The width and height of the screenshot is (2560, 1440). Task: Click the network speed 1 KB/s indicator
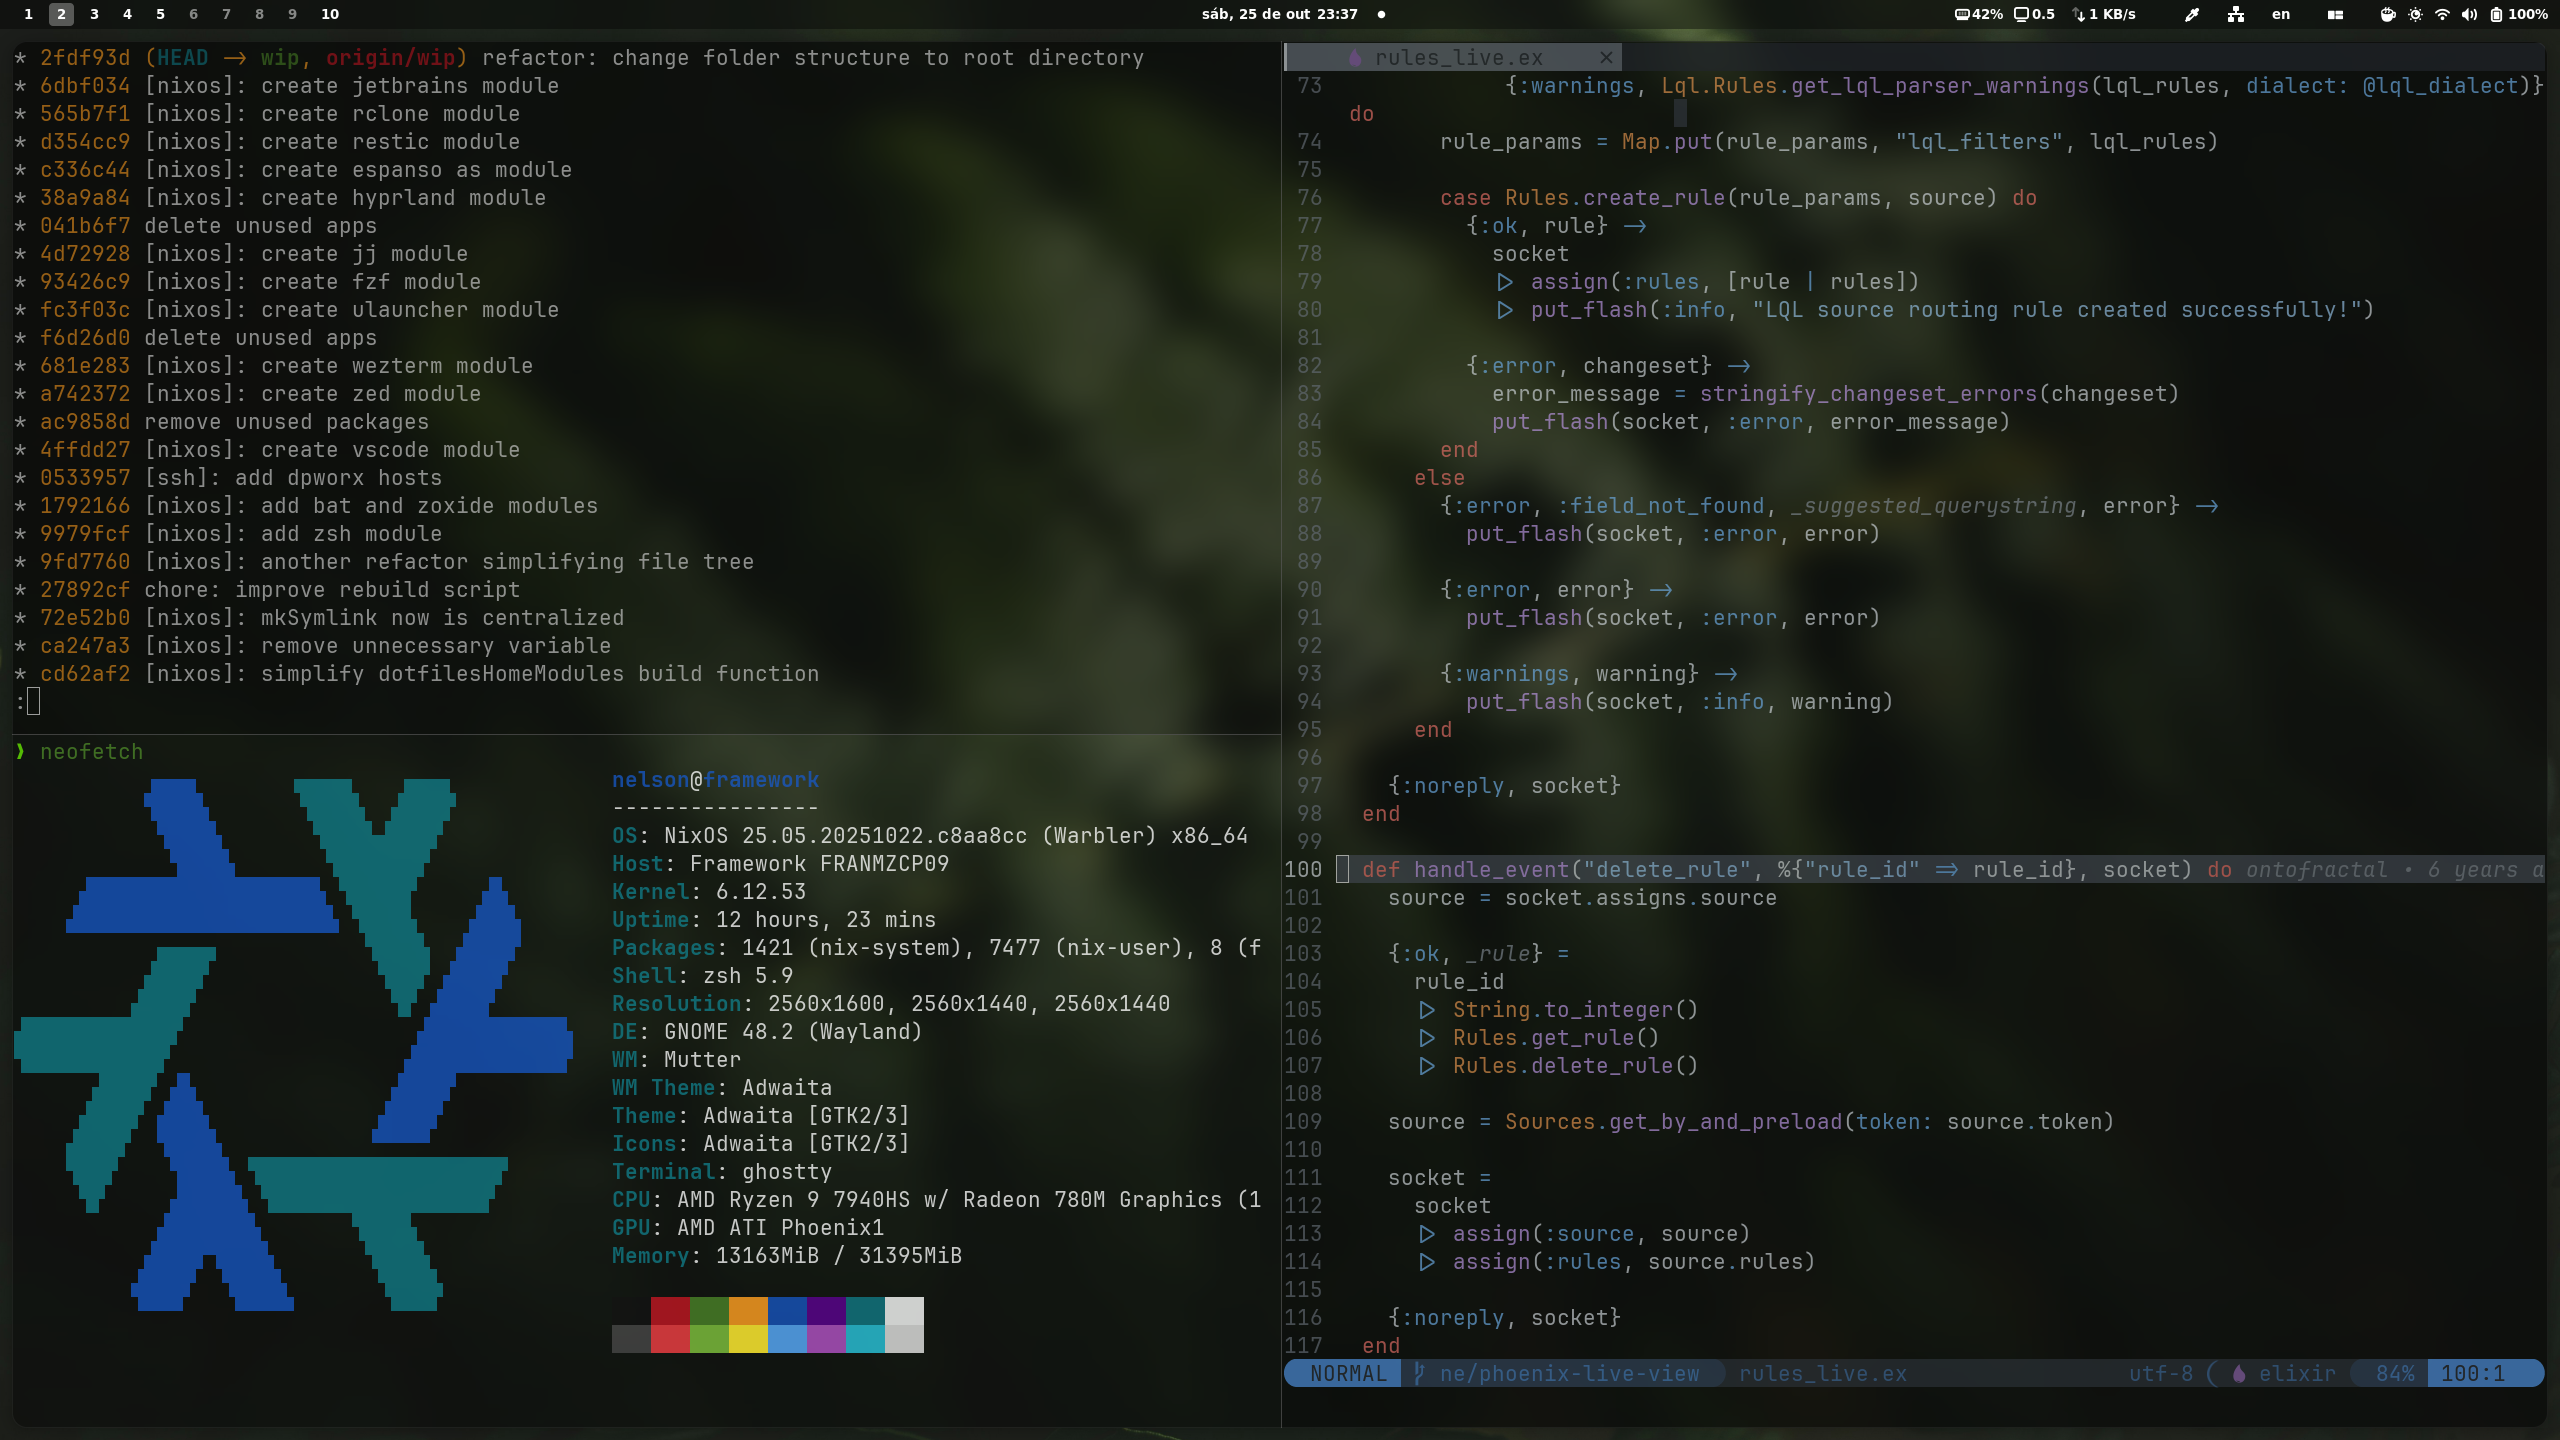pyautogui.click(x=2105, y=14)
